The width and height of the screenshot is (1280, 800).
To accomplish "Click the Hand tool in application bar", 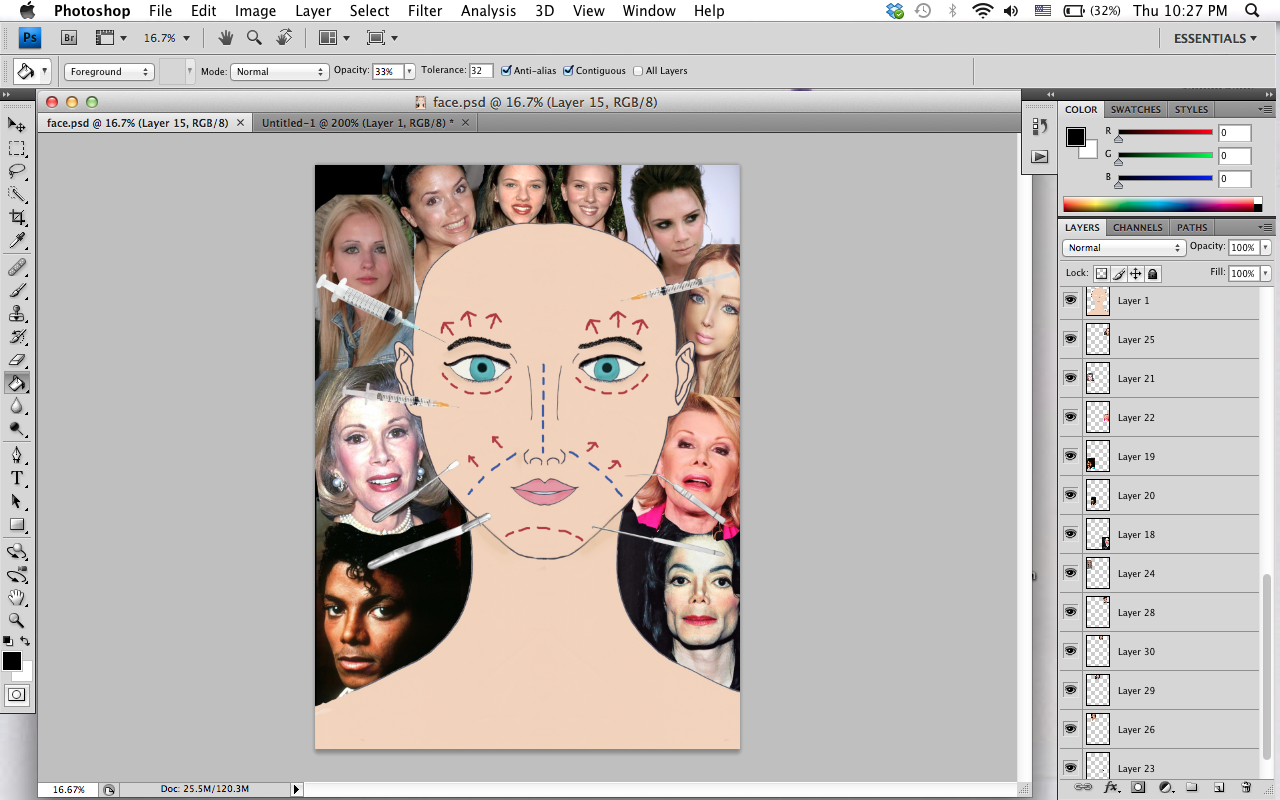I will coord(226,38).
